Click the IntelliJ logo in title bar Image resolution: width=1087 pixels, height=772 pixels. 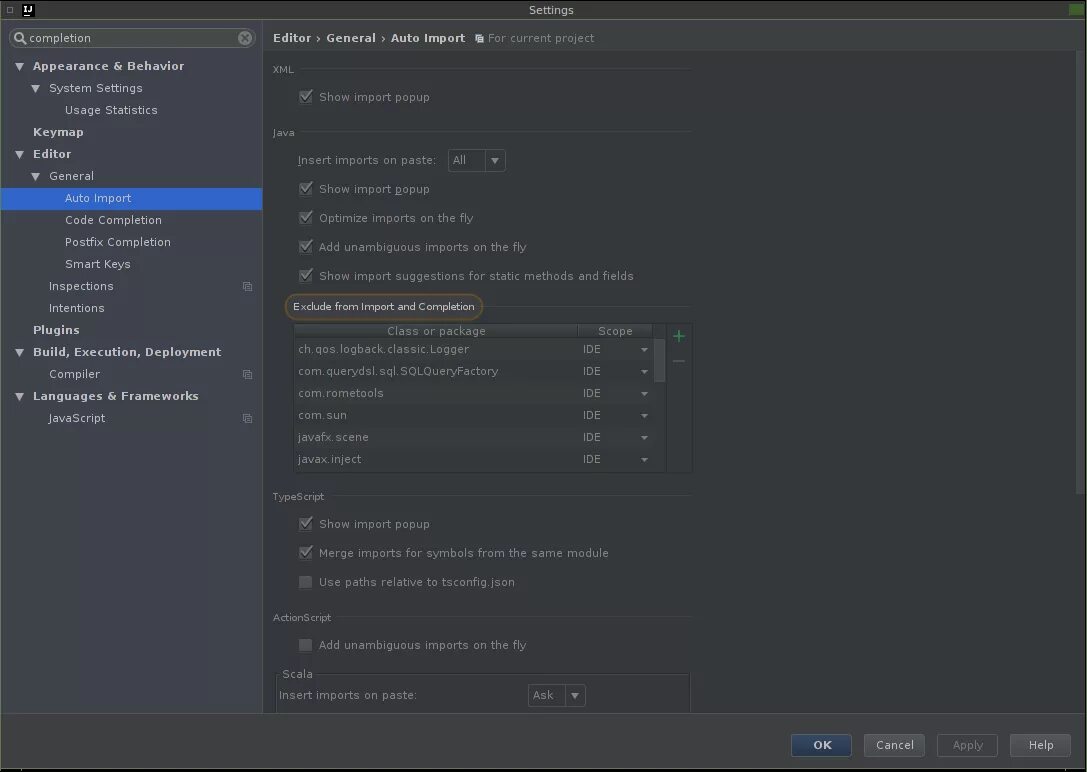(28, 10)
